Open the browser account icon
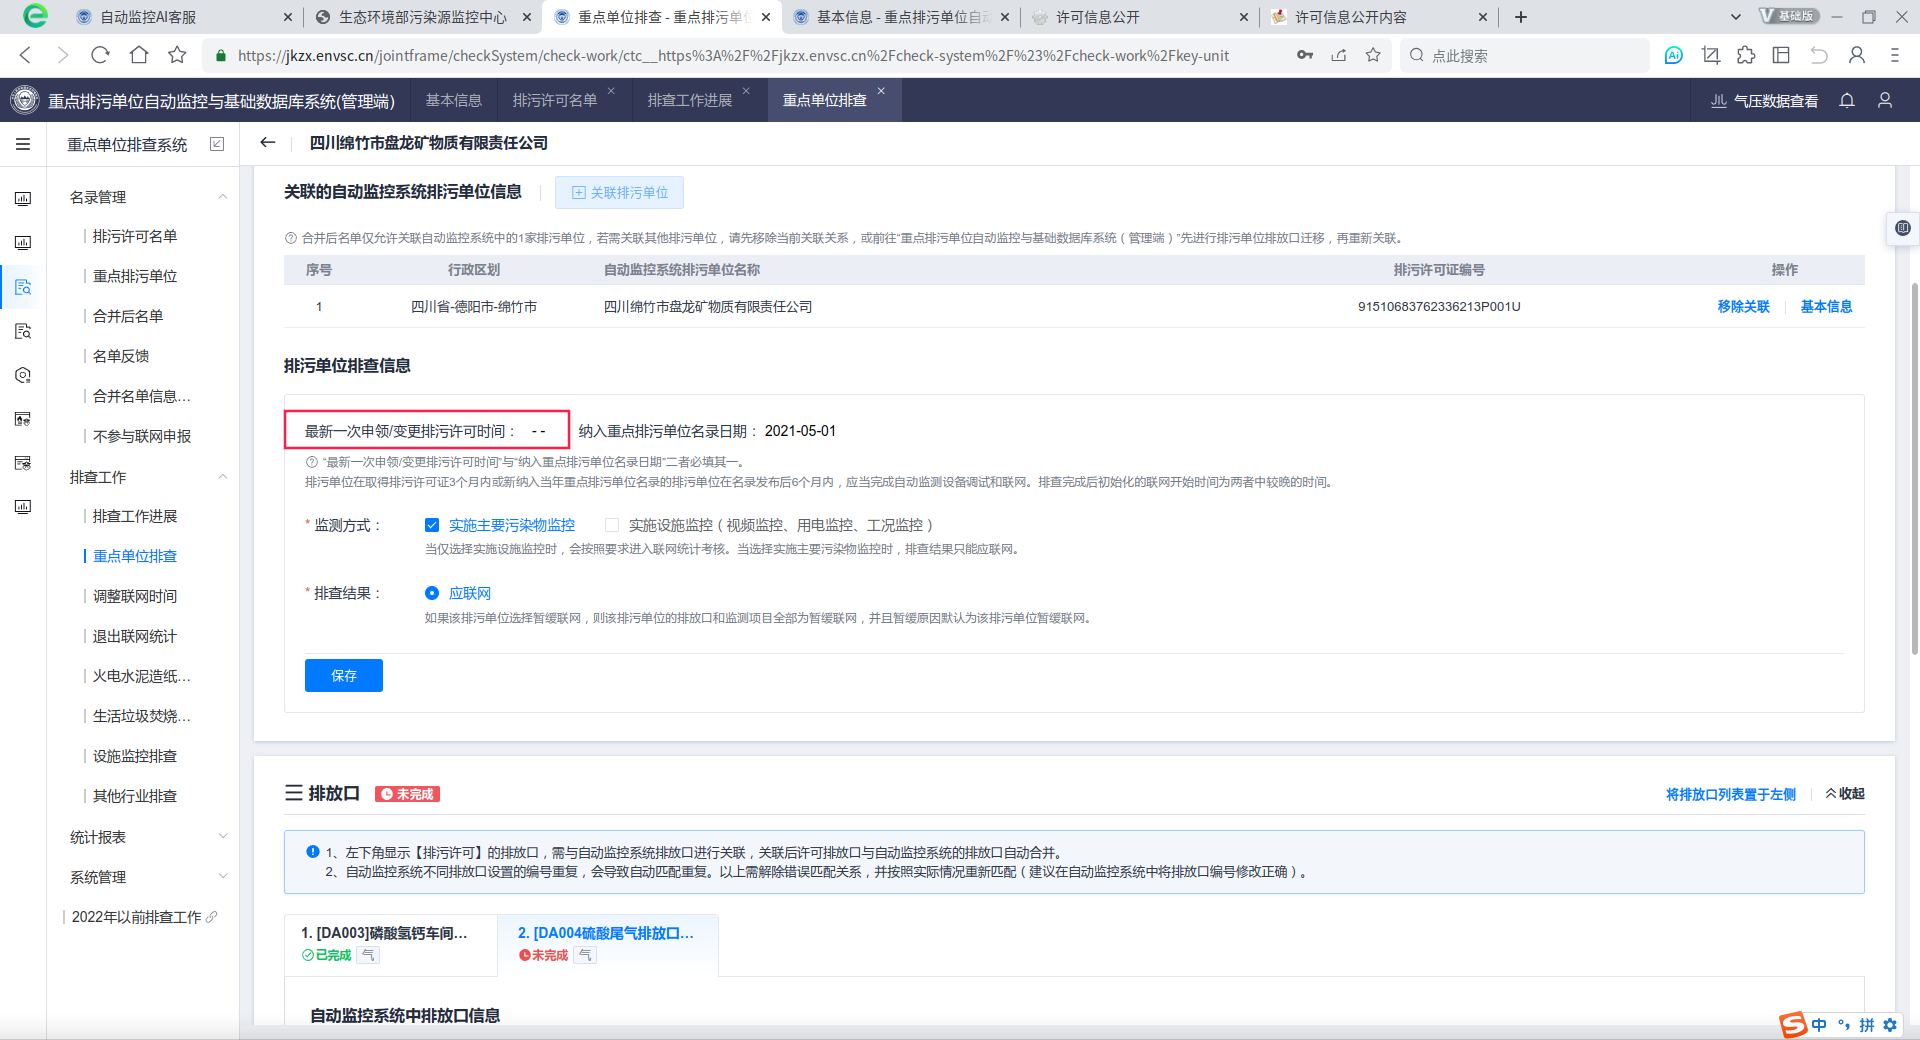The height and width of the screenshot is (1040, 1920). (1857, 55)
